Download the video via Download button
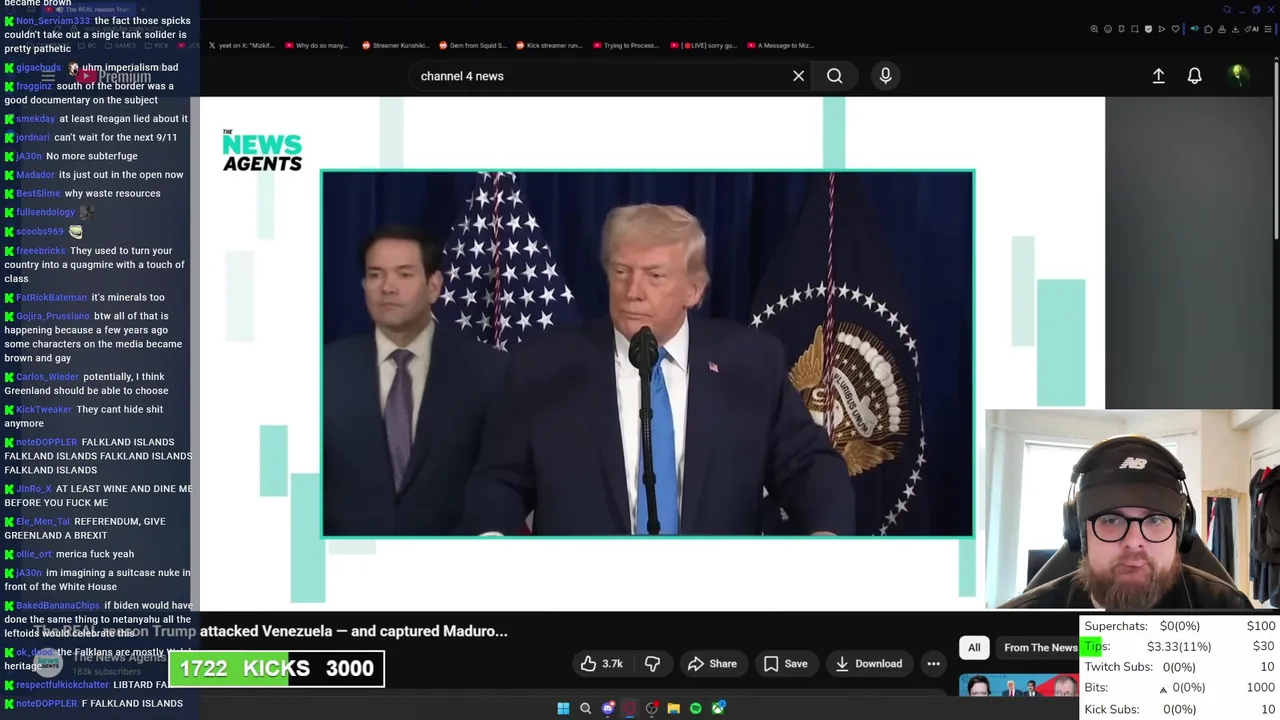The image size is (1280, 720). (x=868, y=663)
